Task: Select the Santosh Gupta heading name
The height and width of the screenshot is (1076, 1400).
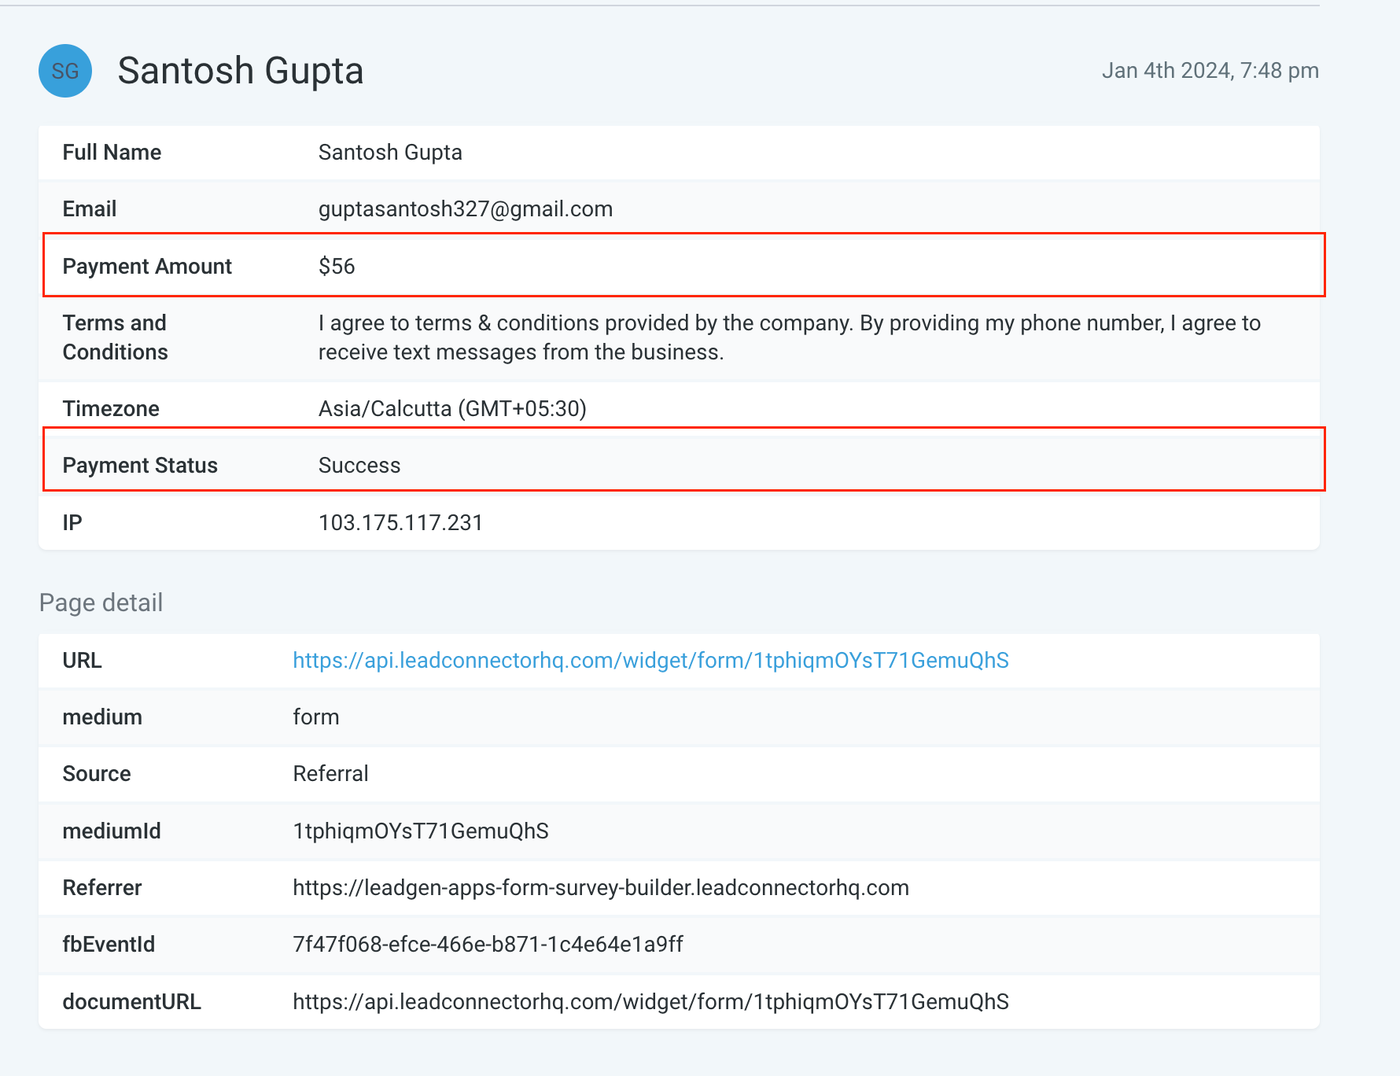Action: pos(240,71)
